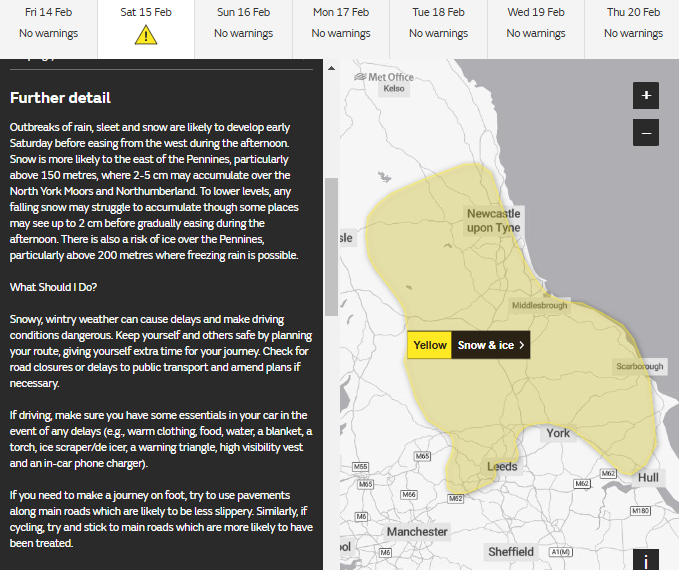Click the York label on the map
The height and width of the screenshot is (570, 679).
coord(558,433)
